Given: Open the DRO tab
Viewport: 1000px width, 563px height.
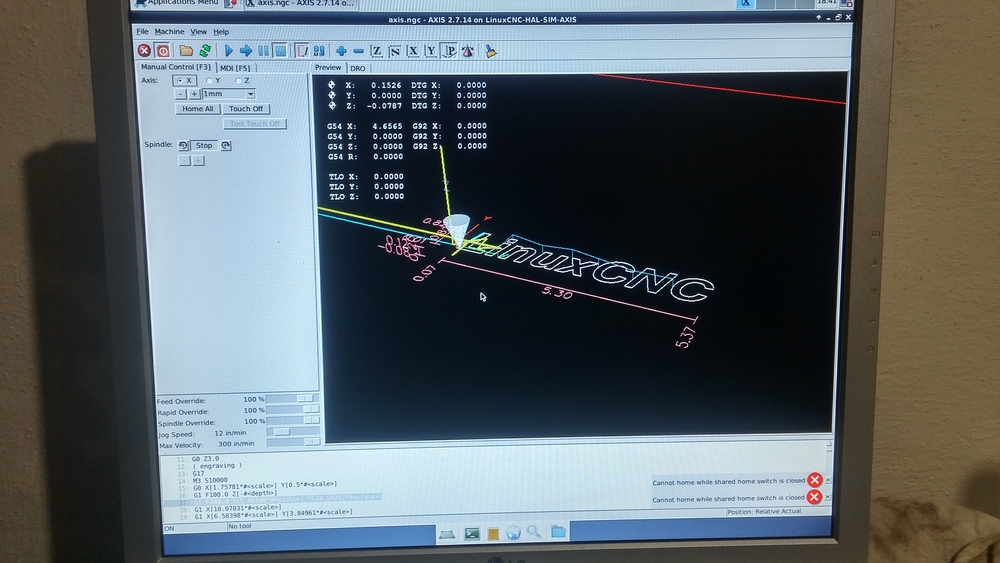Looking at the screenshot, I should (357, 68).
